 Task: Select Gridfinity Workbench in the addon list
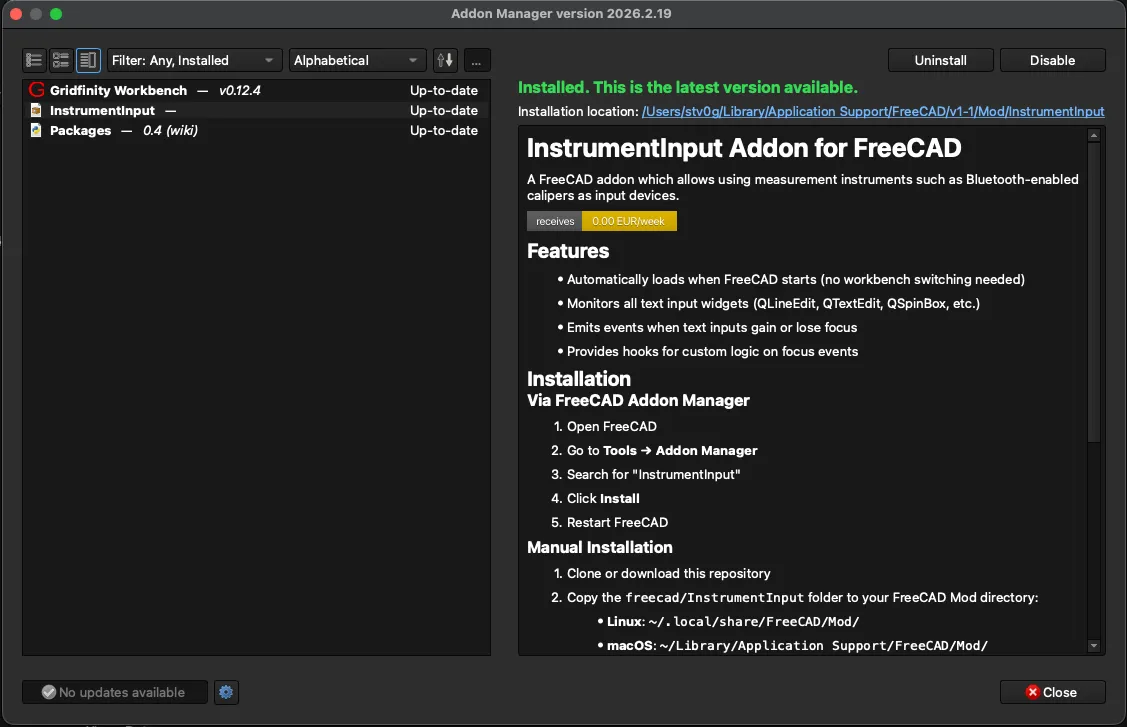point(200,90)
